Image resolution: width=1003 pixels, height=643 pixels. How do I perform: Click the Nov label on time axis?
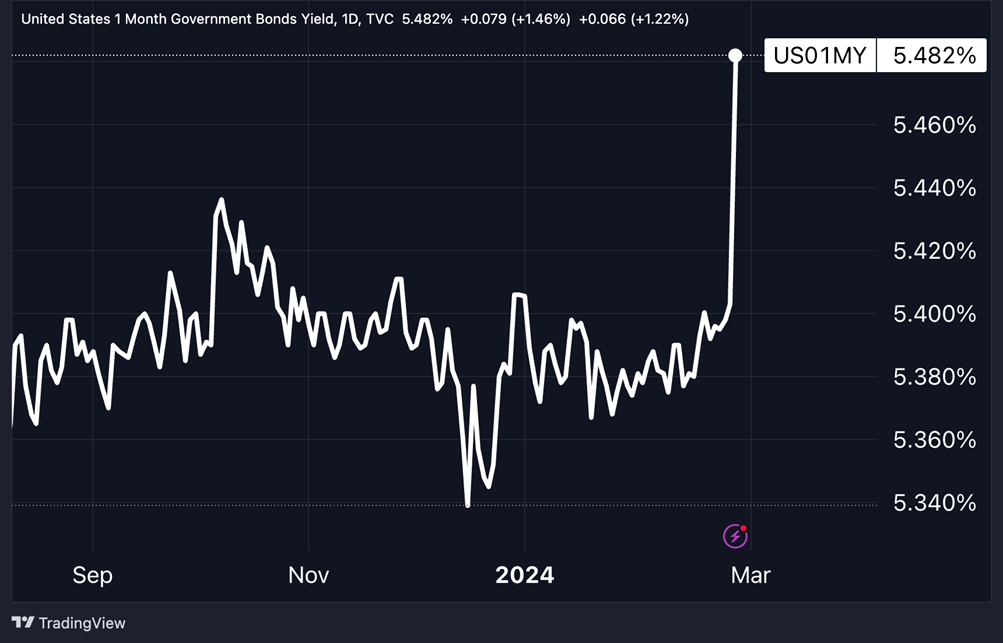(x=308, y=575)
